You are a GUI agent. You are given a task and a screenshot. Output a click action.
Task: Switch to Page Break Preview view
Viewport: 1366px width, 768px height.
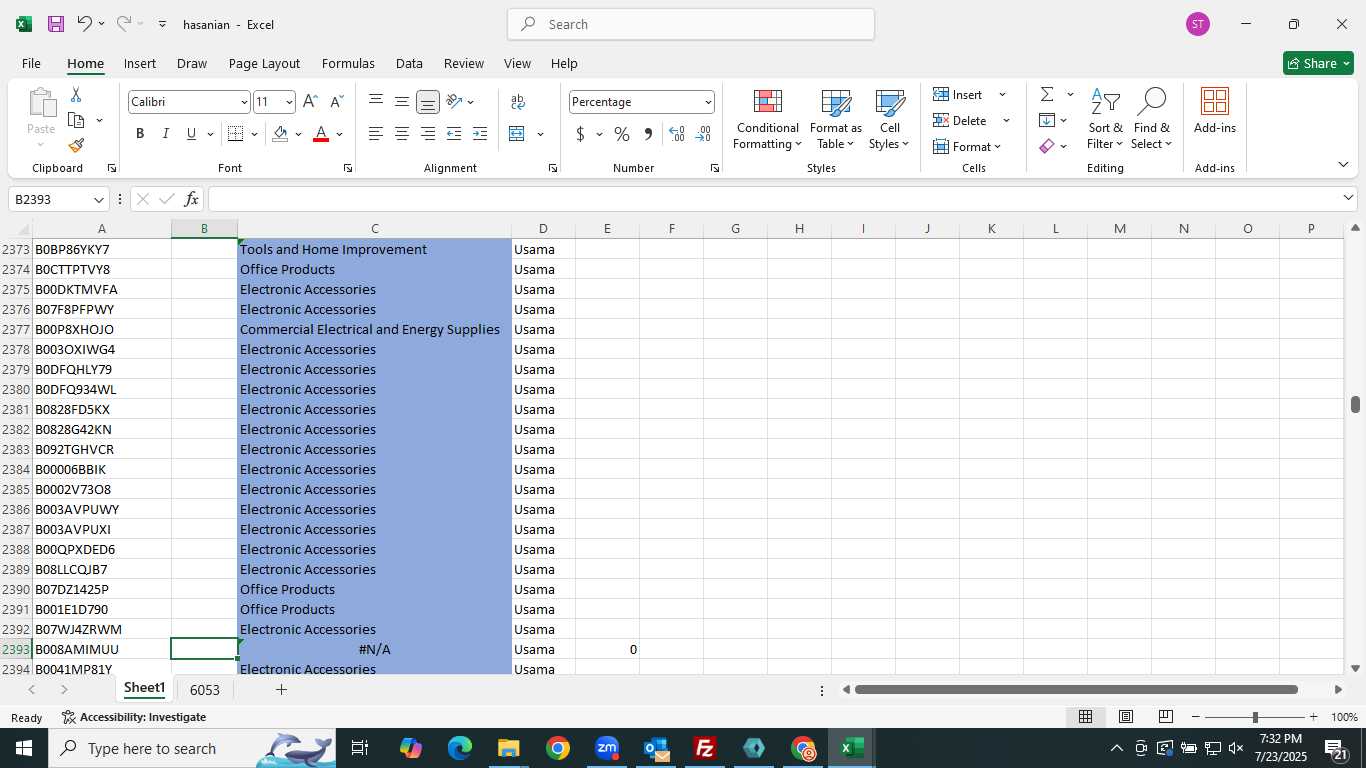click(1165, 717)
